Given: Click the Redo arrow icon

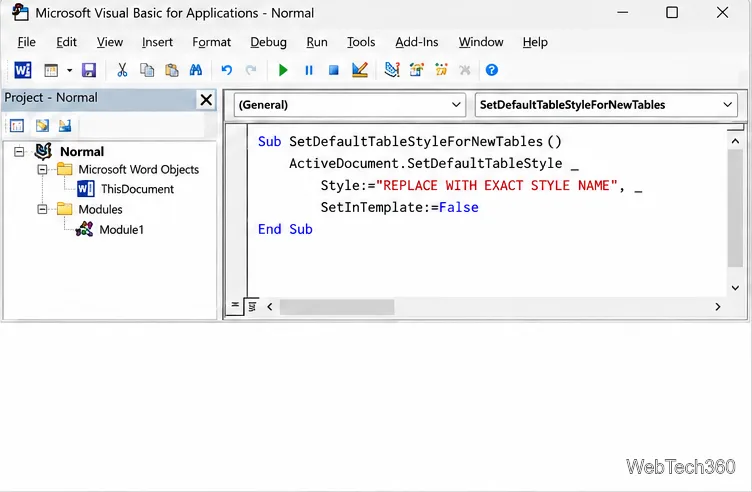Looking at the screenshot, I should [x=250, y=70].
